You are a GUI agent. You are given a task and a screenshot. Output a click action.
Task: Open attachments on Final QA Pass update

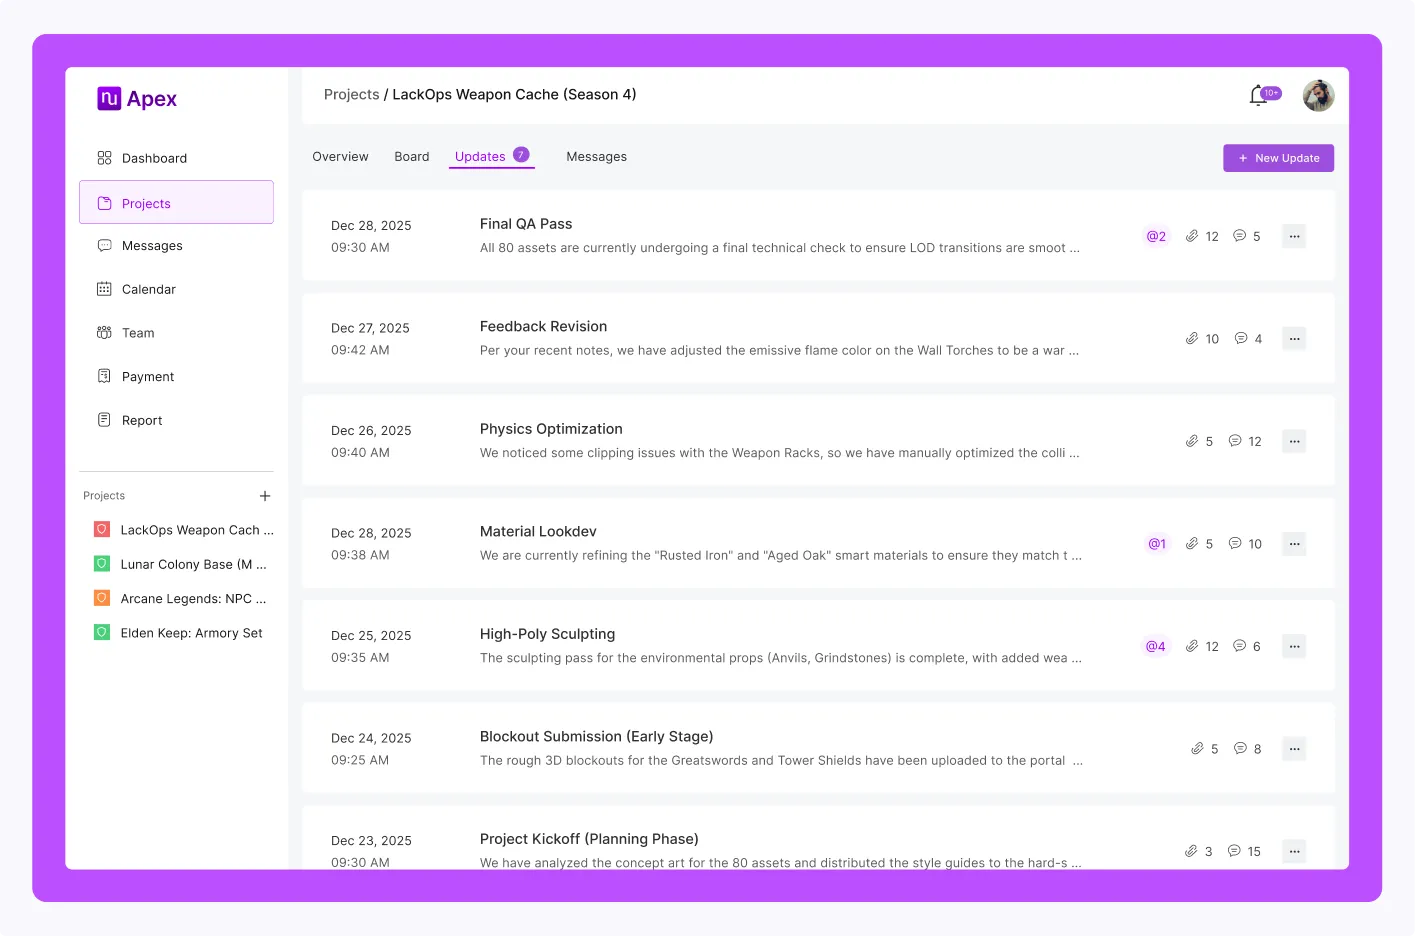[x=1202, y=237]
